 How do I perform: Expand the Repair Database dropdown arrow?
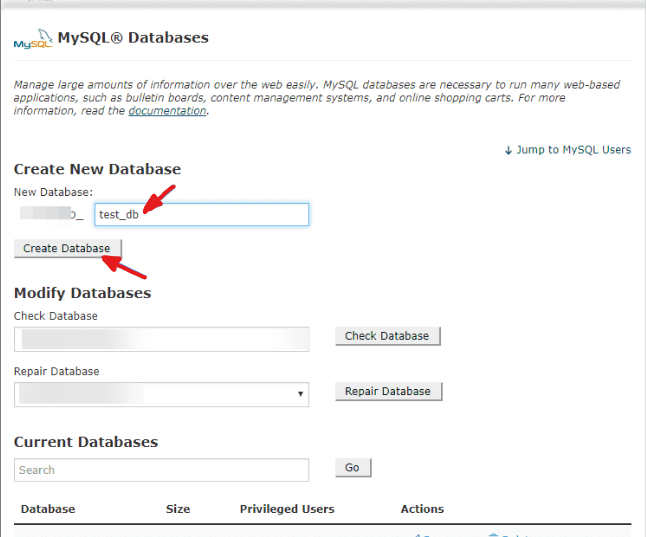(300, 394)
